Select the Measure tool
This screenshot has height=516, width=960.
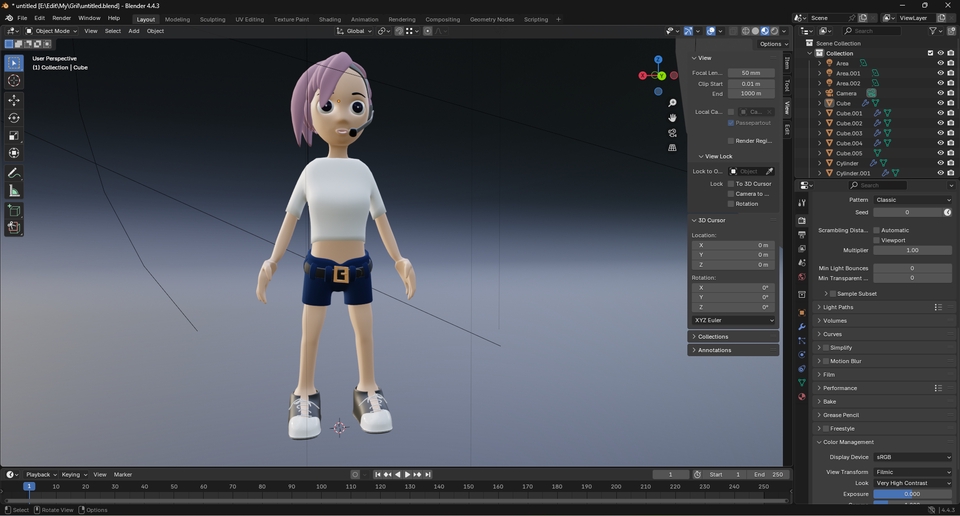point(14,191)
